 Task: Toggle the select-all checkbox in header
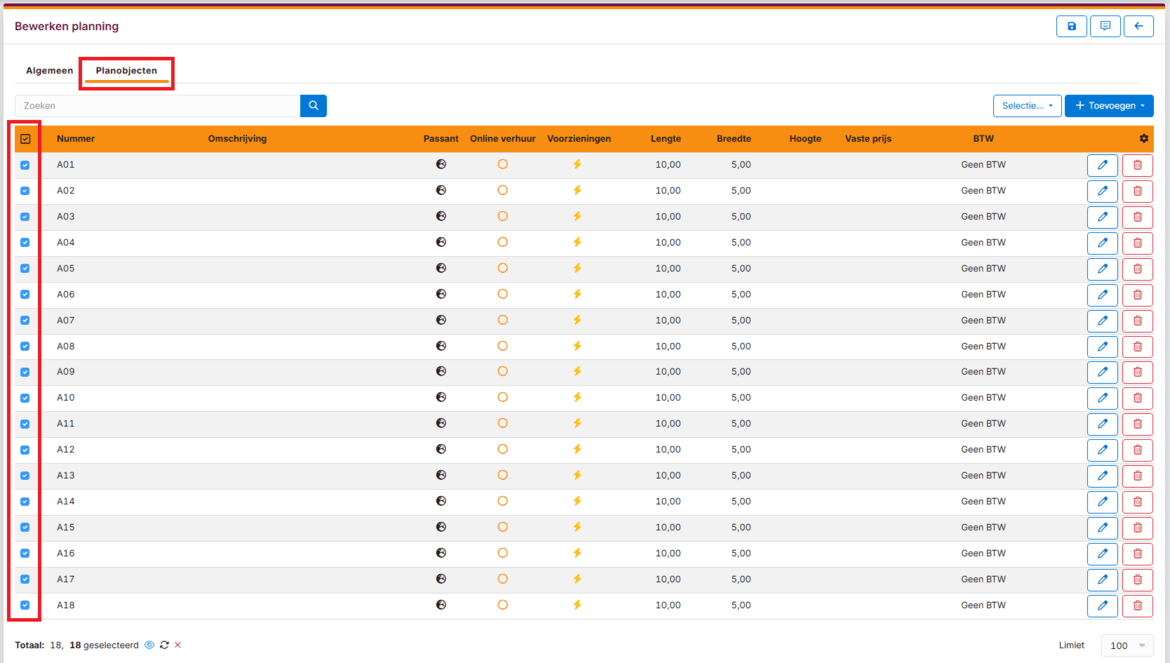coord(25,139)
